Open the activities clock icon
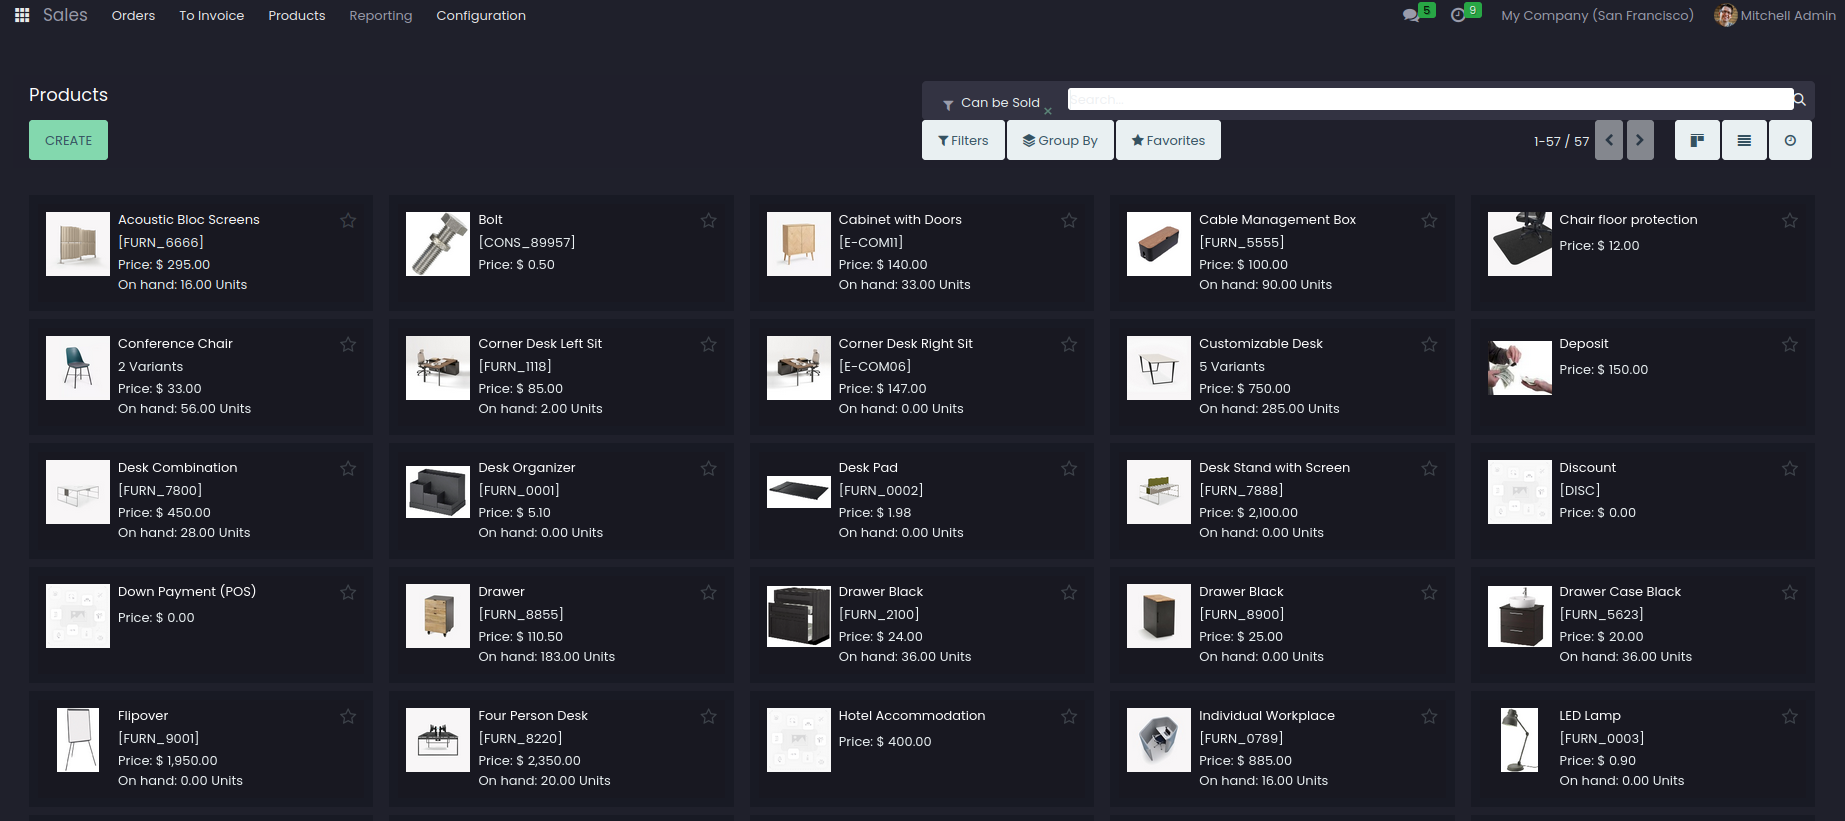 1458,15
